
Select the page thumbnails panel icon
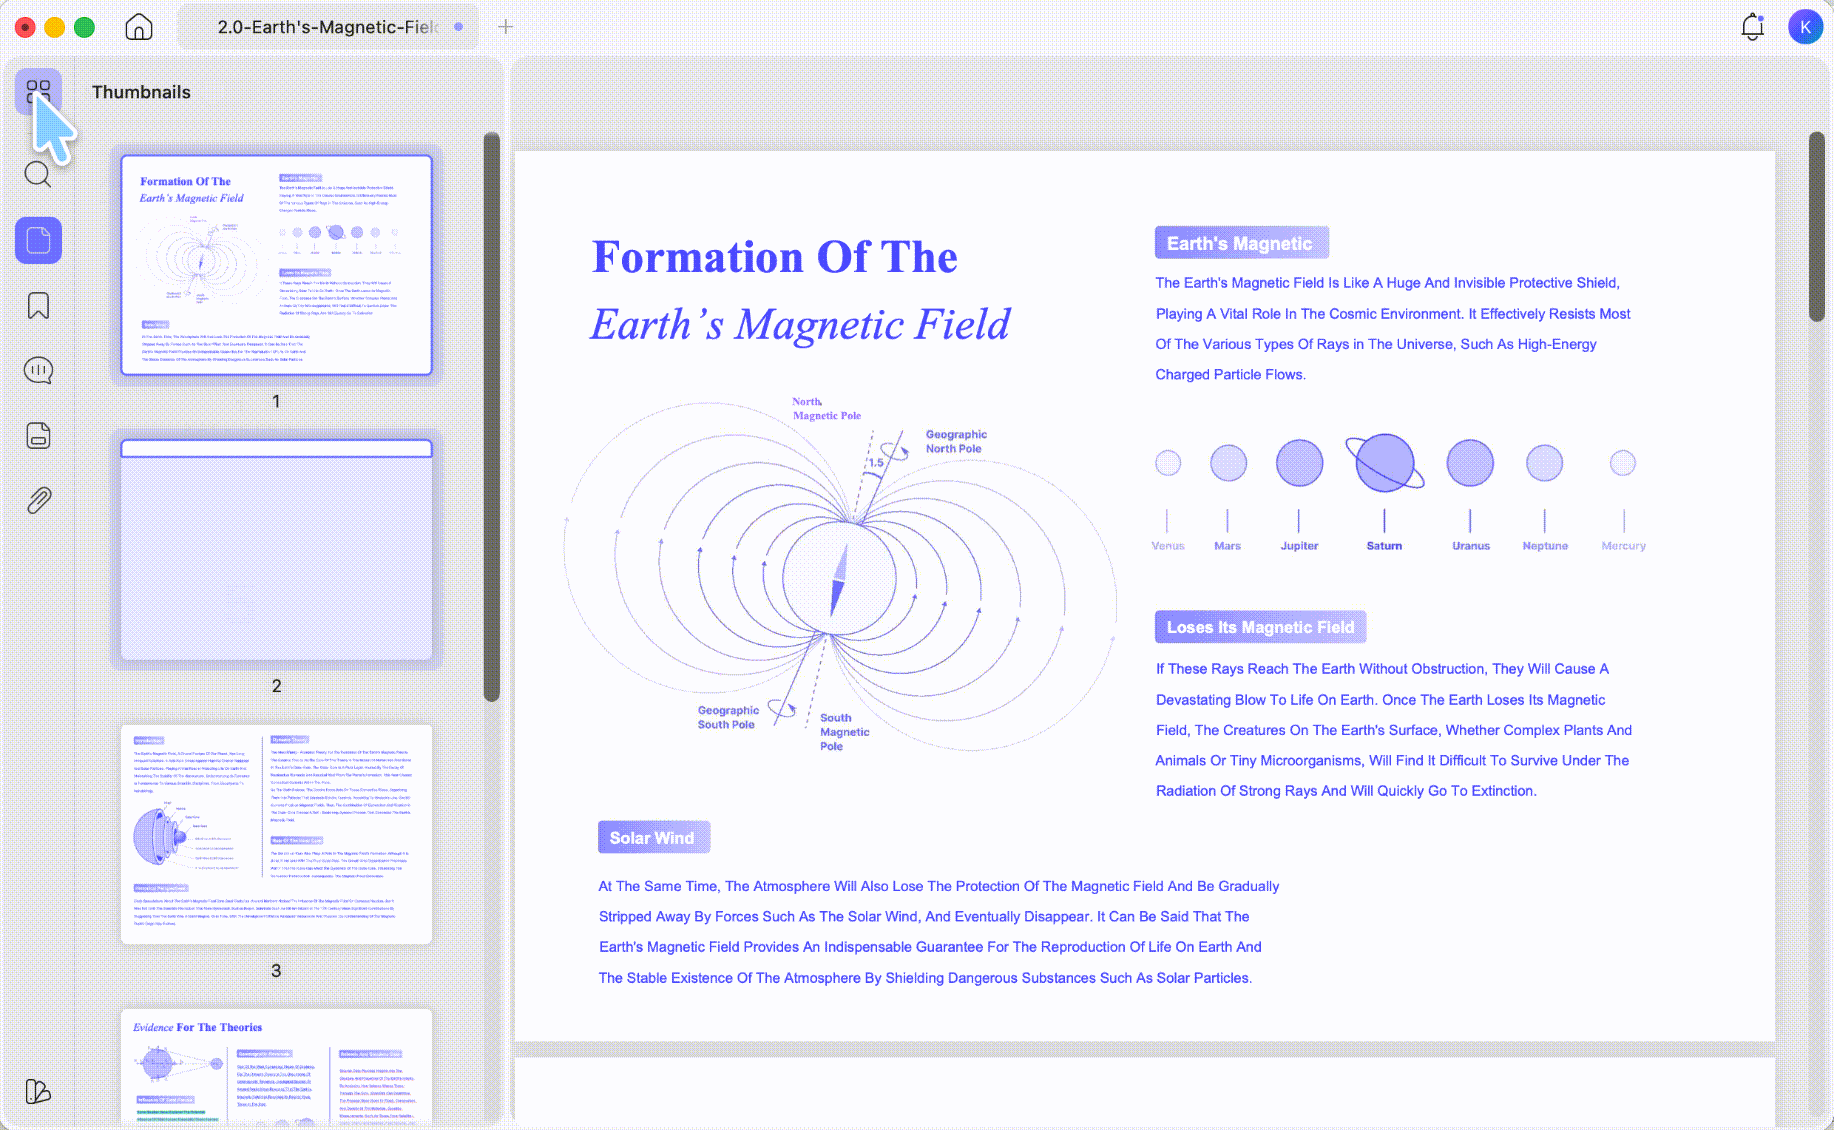(38, 240)
